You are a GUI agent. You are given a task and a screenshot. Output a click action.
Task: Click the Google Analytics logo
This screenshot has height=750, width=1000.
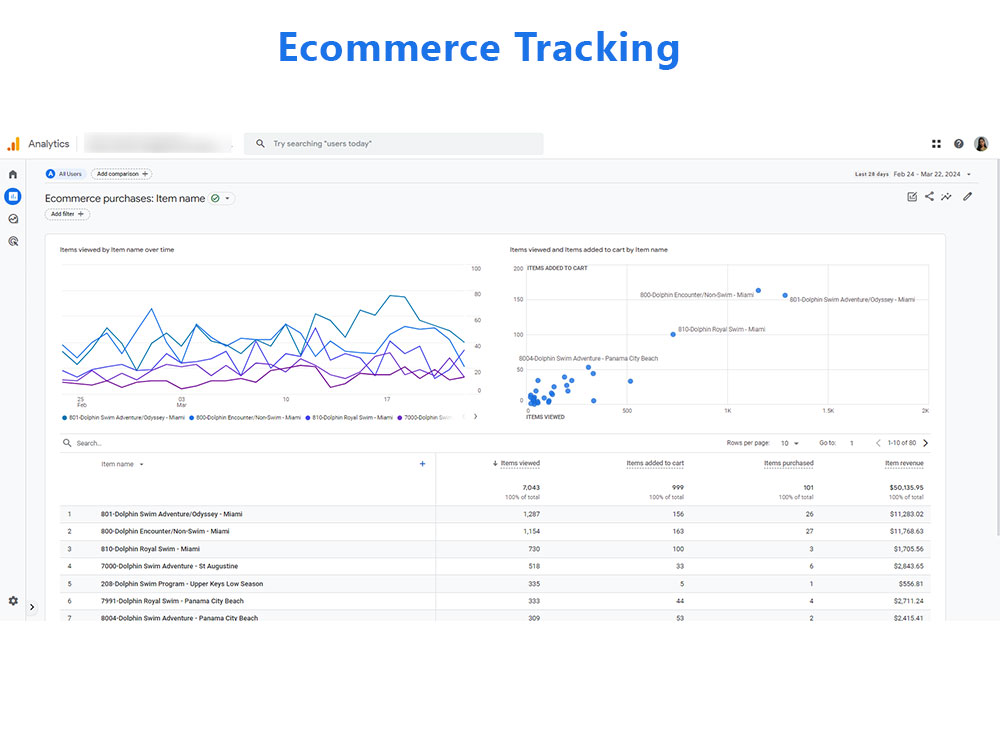(x=13, y=143)
